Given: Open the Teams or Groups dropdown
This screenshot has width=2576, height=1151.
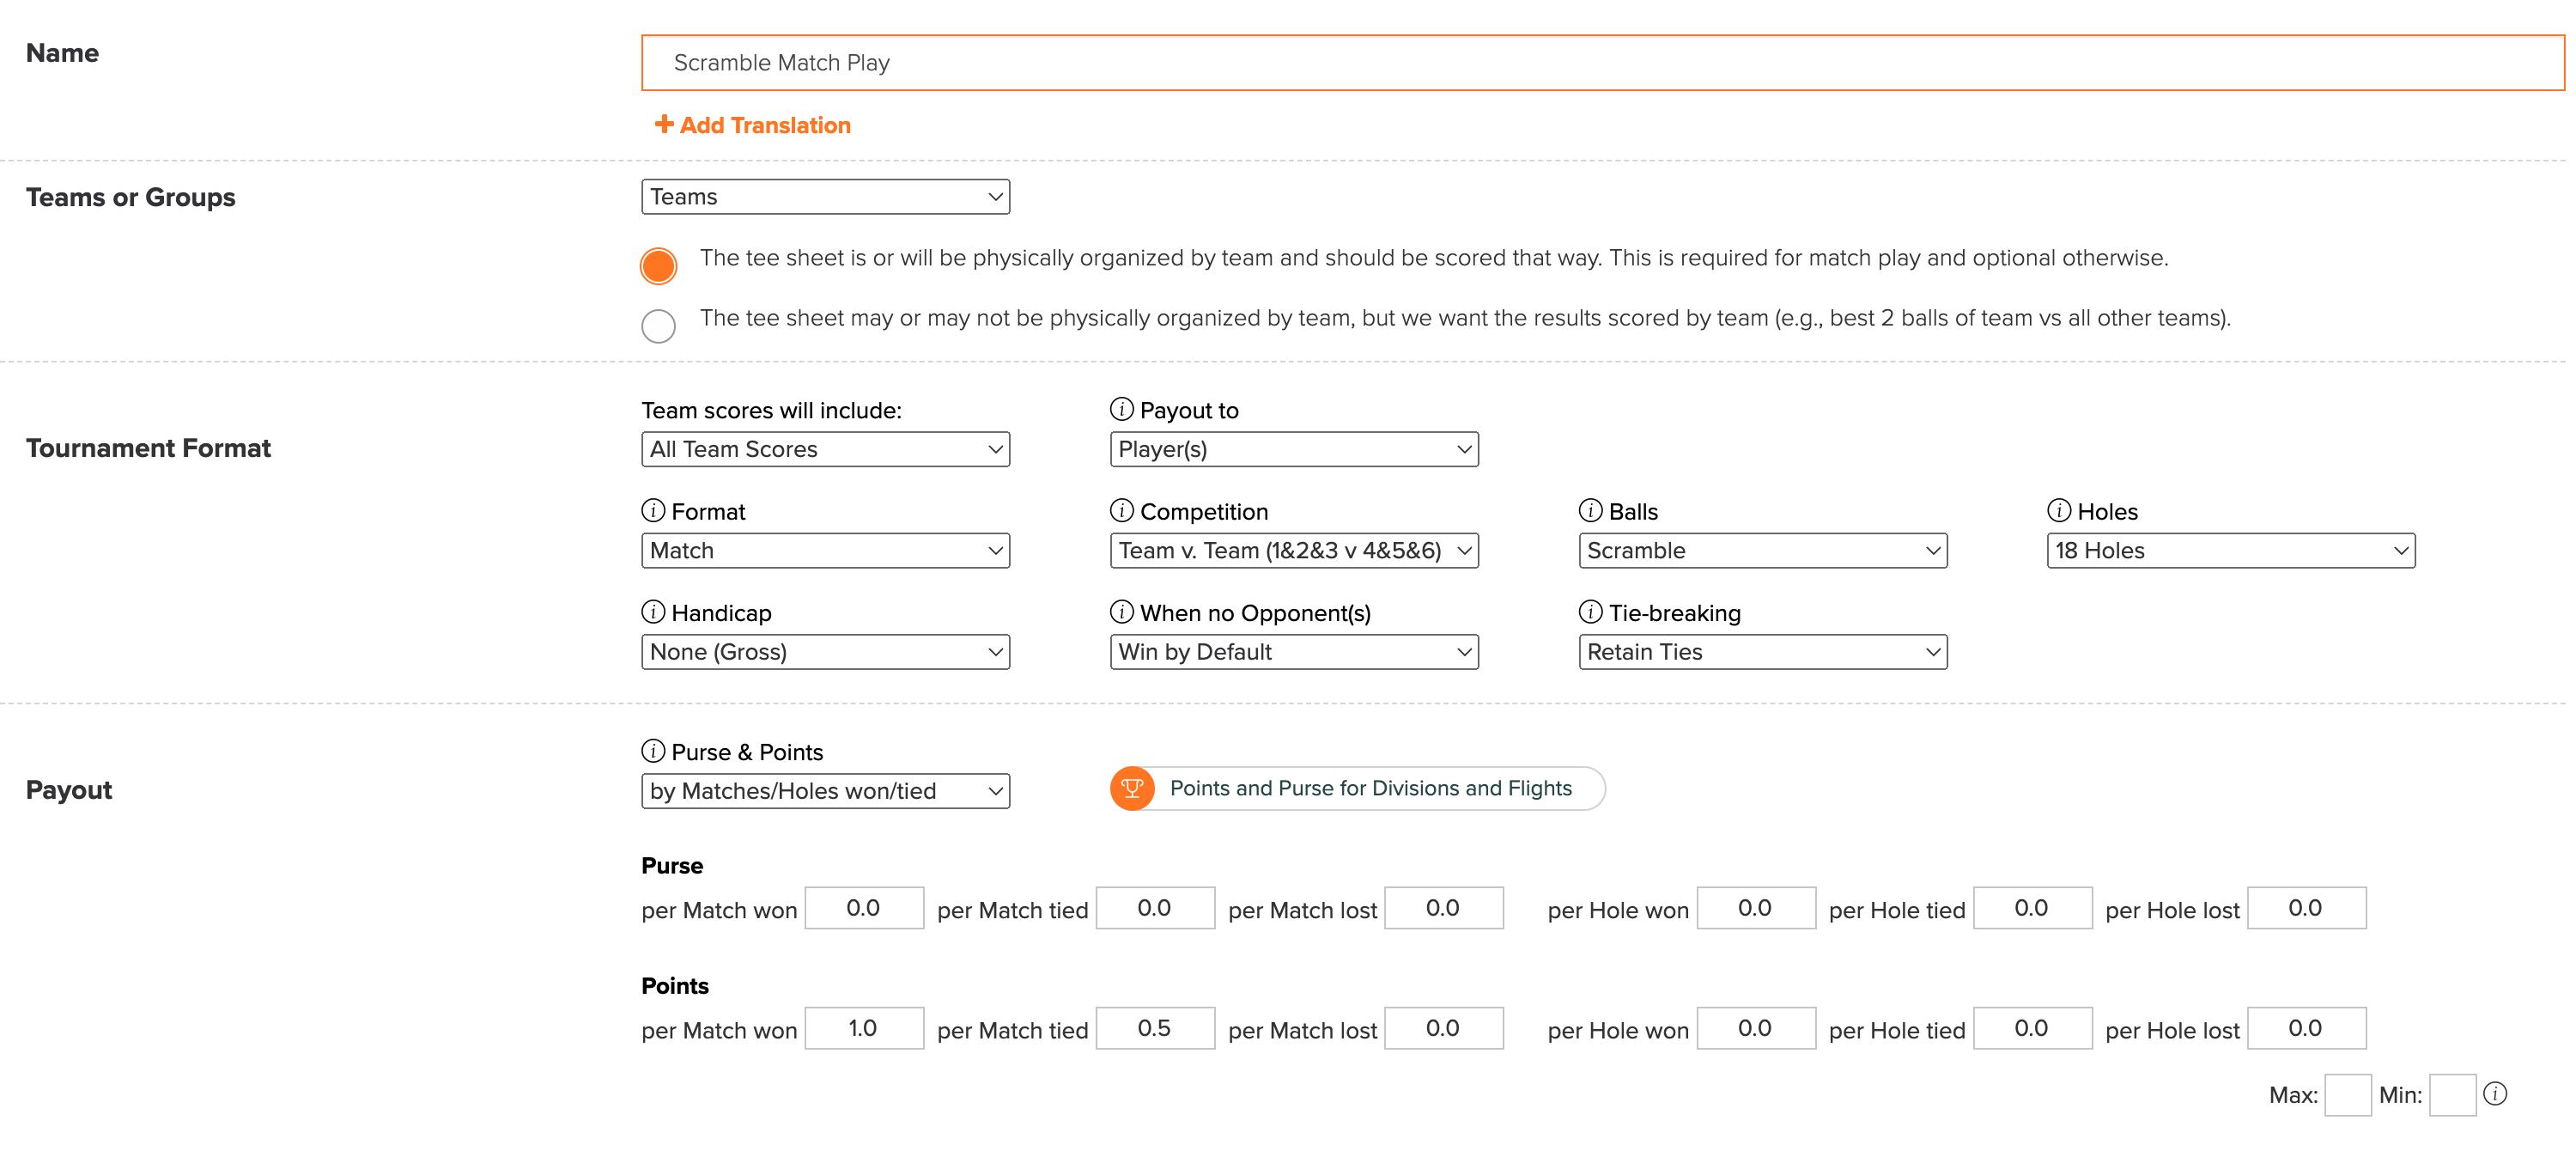Looking at the screenshot, I should click(x=825, y=196).
